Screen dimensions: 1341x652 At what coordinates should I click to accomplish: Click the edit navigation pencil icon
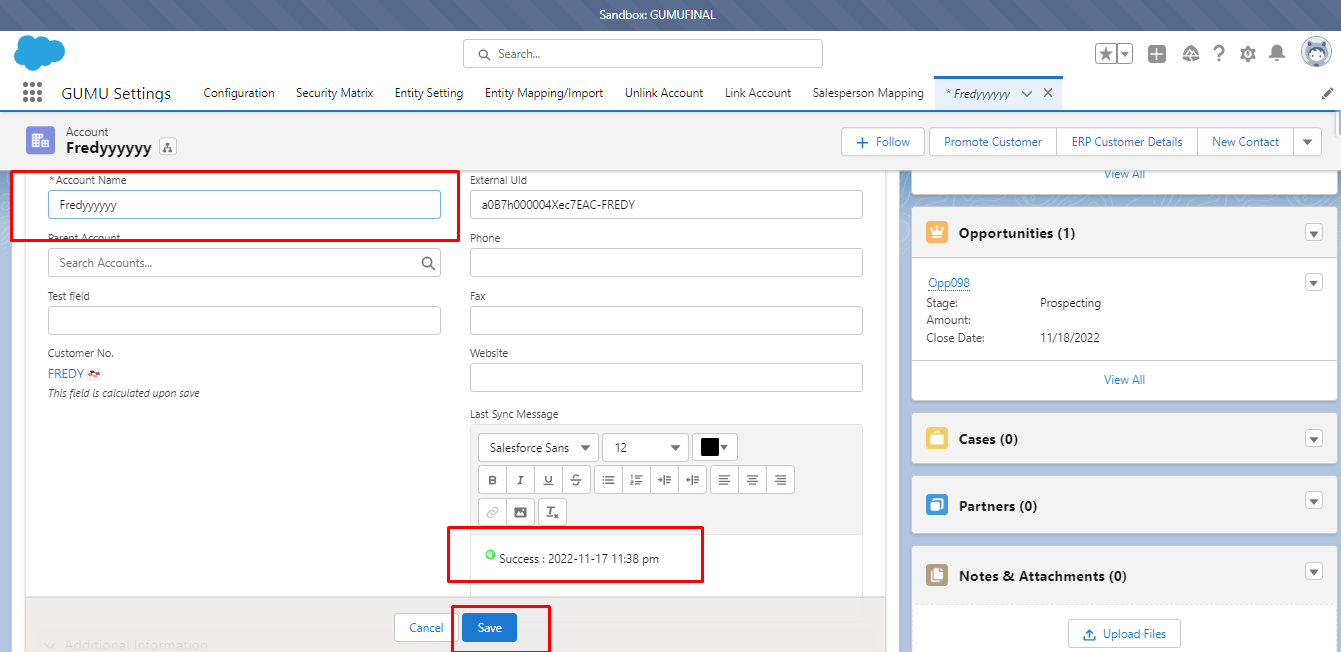(1327, 93)
